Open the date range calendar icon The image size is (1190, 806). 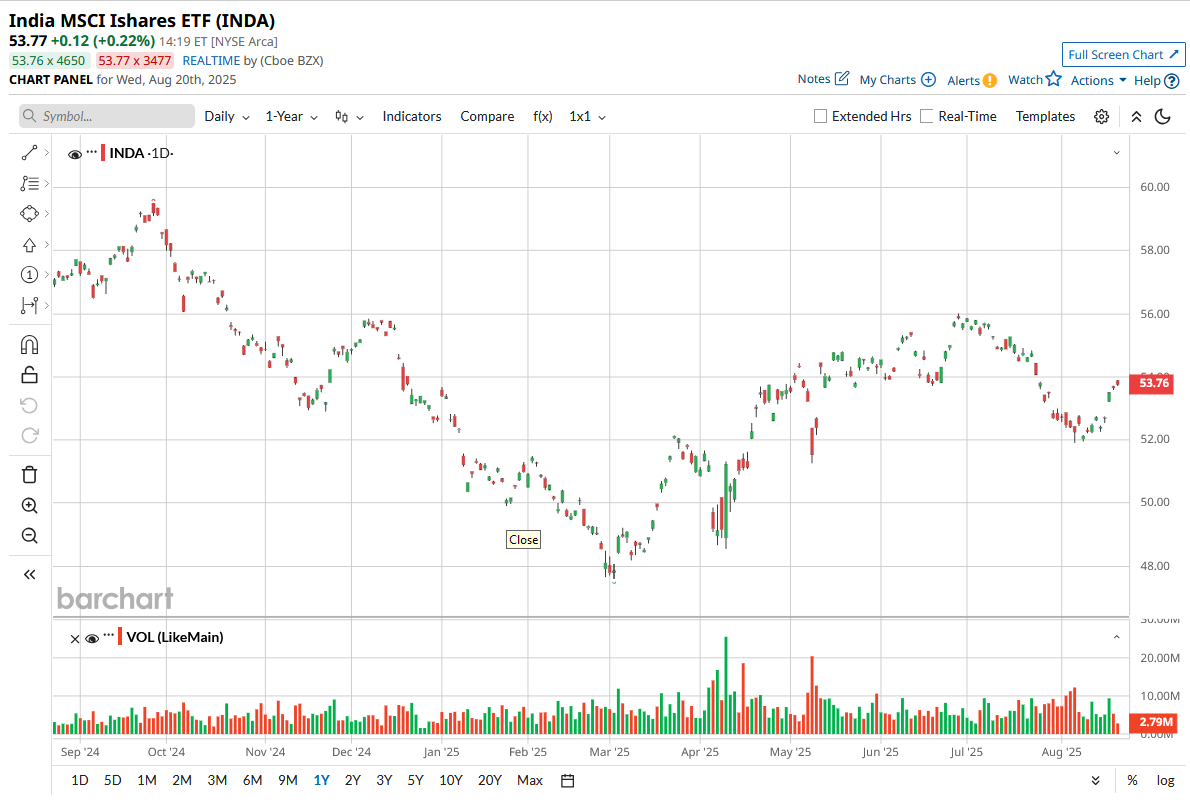coord(568,781)
